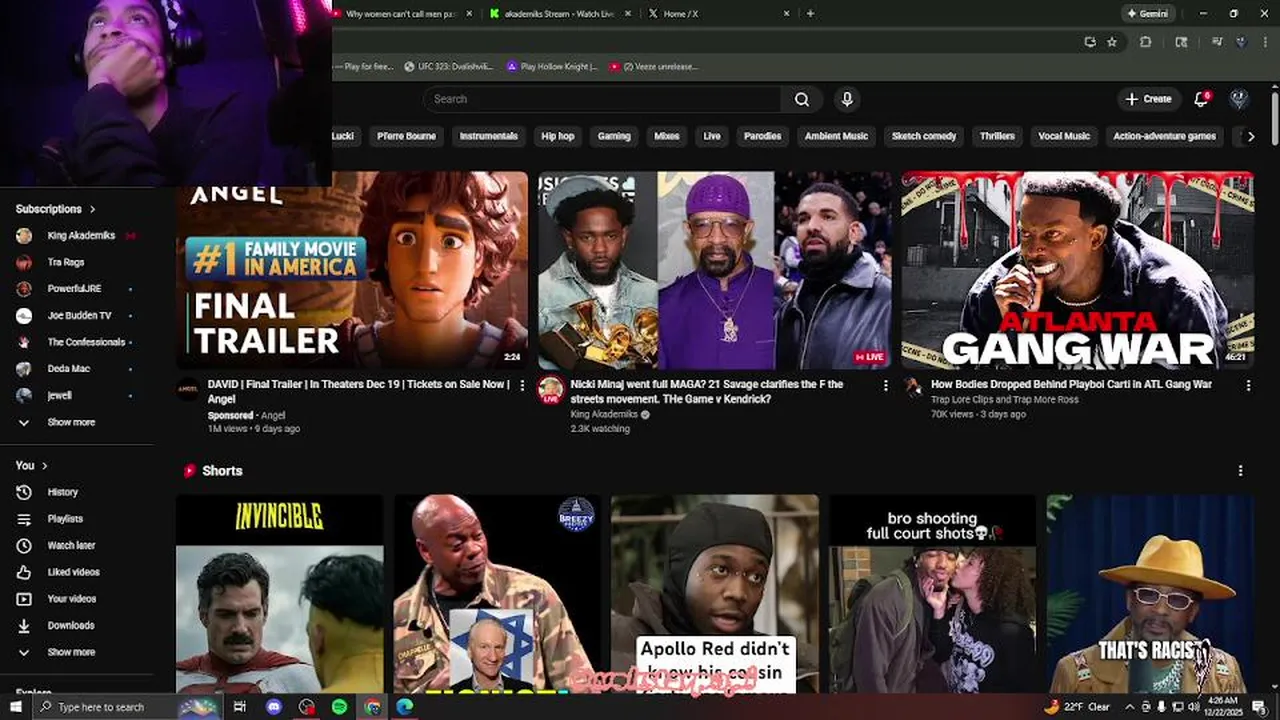The height and width of the screenshot is (720, 1280).
Task: Open UFC 323 bookmark
Action: tap(451, 66)
